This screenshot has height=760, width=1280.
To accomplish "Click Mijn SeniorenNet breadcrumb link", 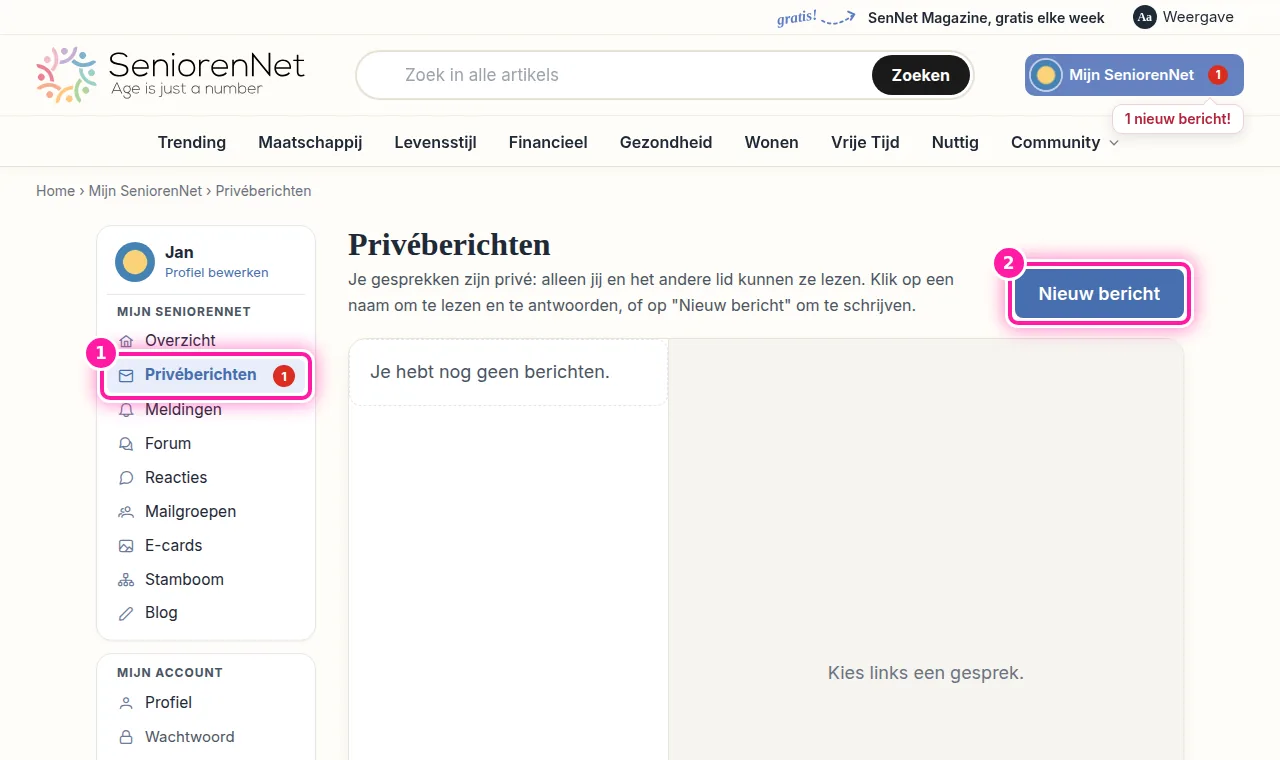I will pos(145,190).
